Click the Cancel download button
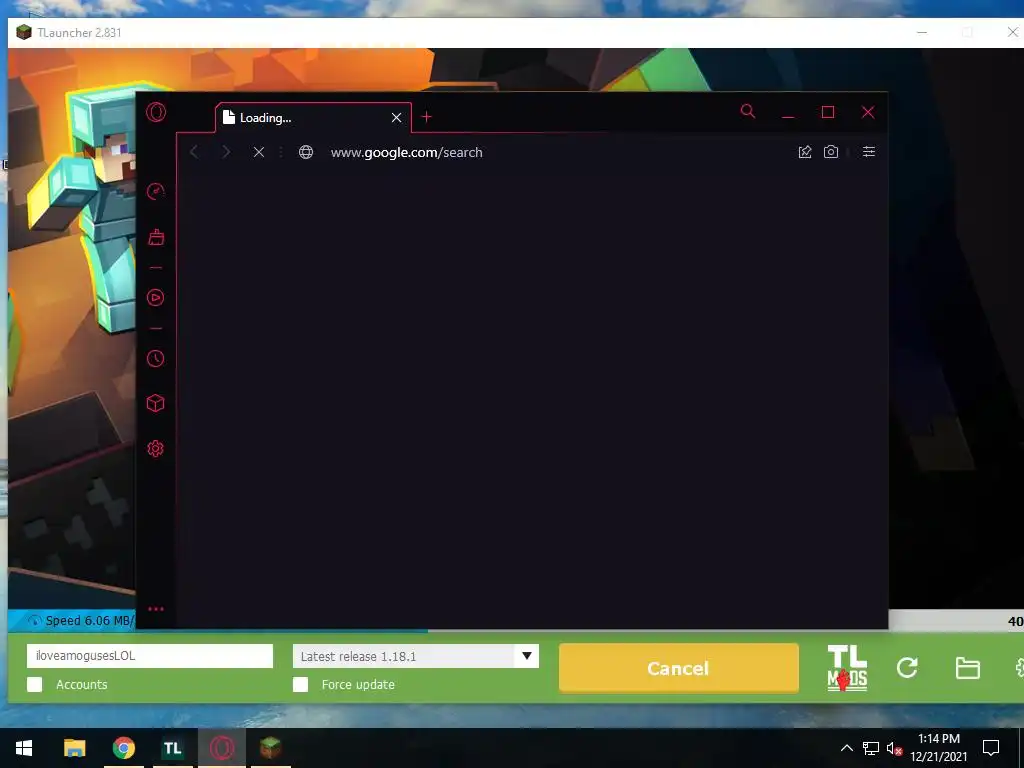 point(679,668)
